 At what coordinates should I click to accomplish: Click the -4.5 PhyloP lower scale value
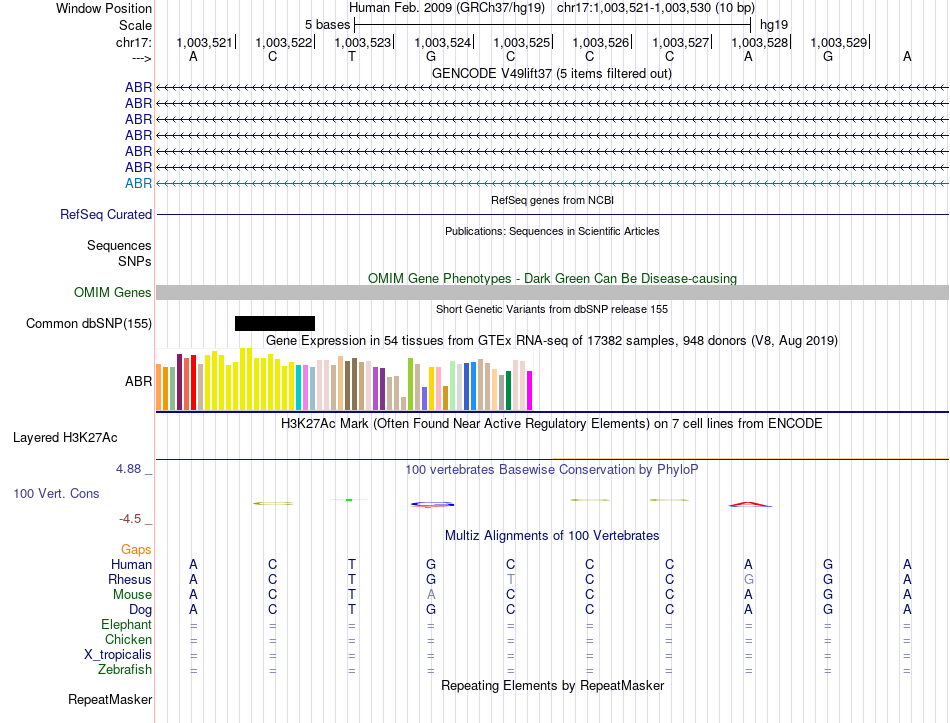(130, 519)
